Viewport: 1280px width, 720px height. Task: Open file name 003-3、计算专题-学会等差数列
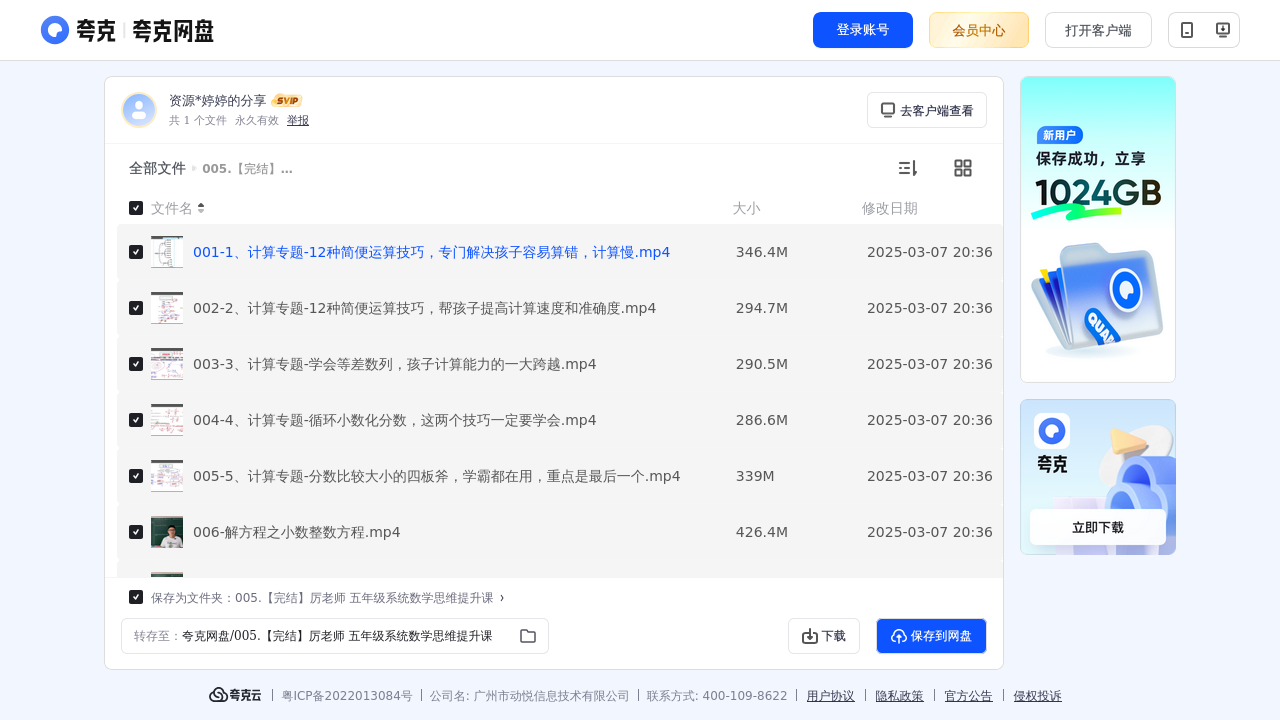click(x=395, y=364)
